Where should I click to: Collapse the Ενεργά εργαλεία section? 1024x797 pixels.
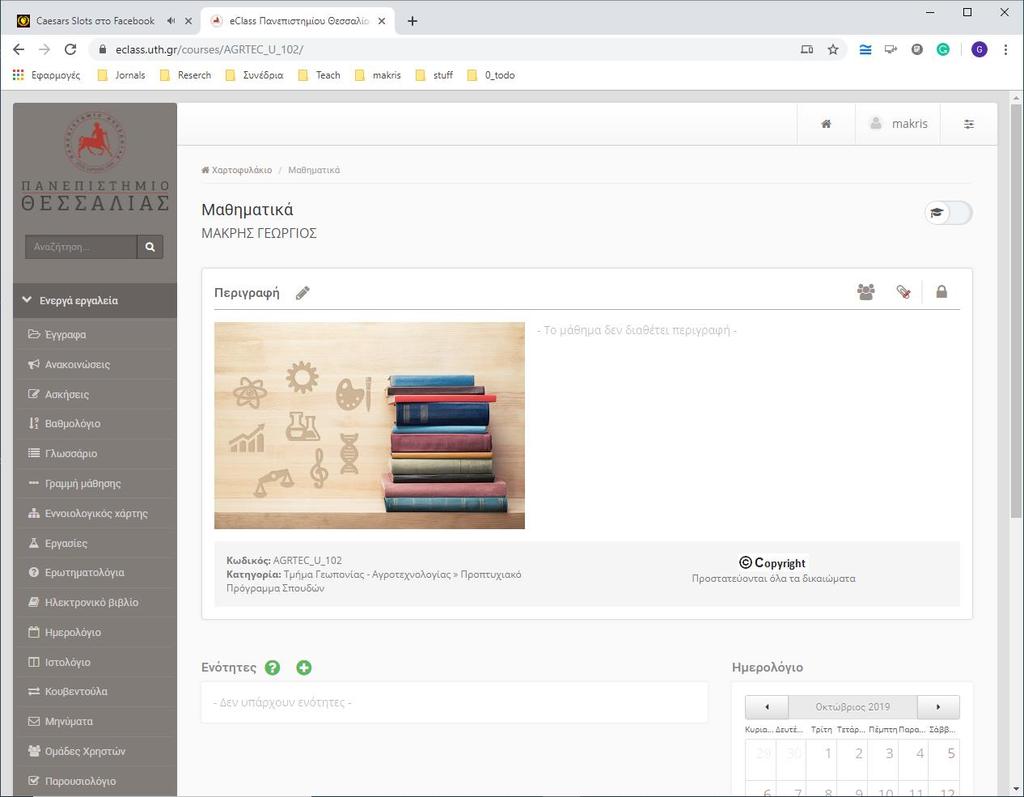[x=95, y=301]
